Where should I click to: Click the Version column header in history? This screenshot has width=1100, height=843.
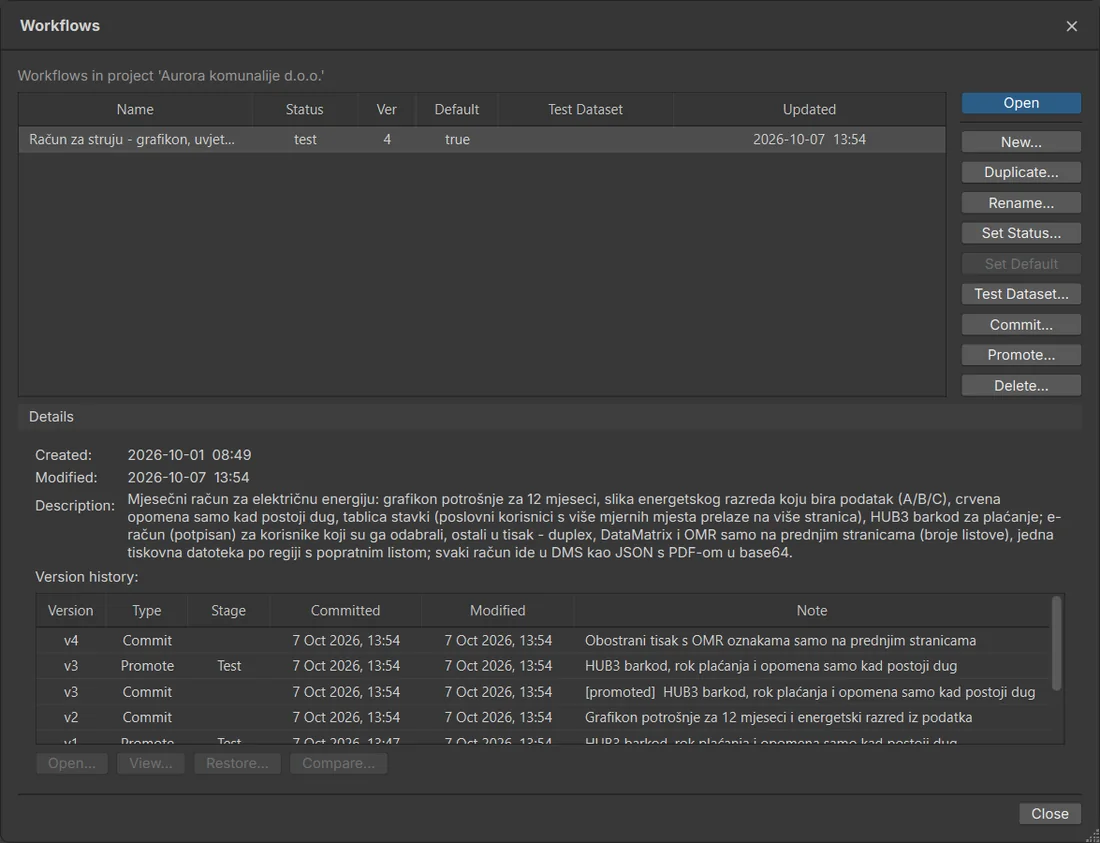(x=70, y=611)
